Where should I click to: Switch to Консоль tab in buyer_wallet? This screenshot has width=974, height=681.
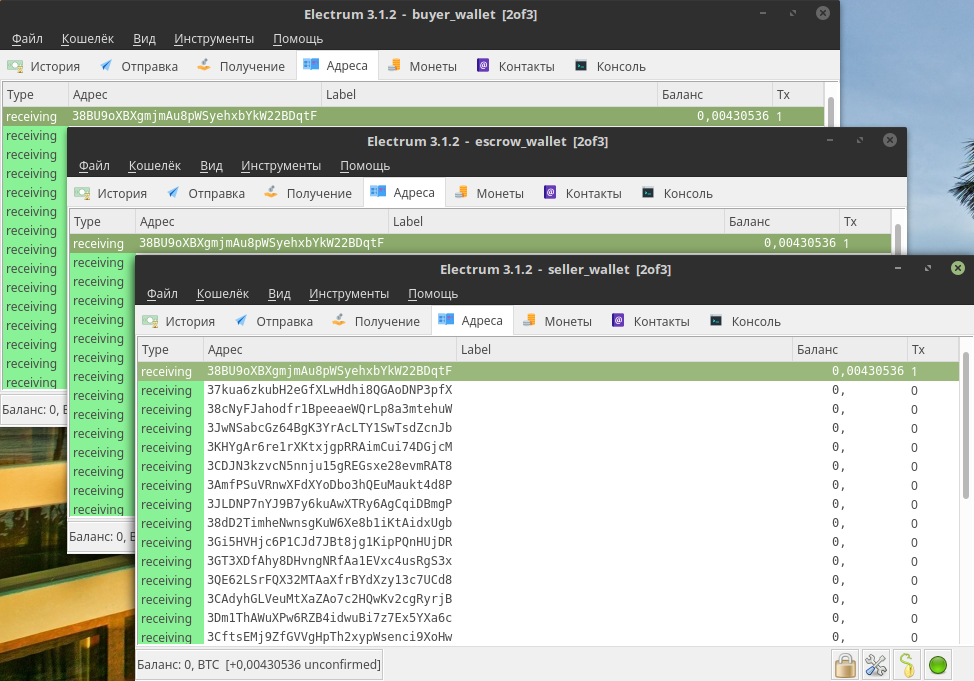[611, 66]
